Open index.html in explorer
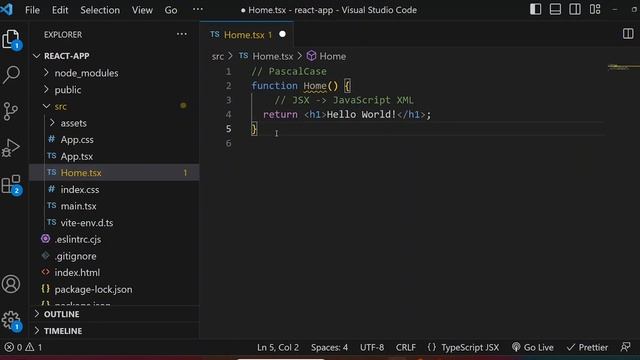The image size is (640, 360). [x=114, y=272]
